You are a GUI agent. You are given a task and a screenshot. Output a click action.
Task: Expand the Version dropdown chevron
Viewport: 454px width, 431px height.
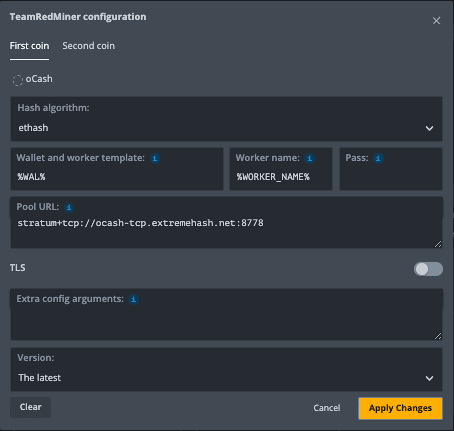click(x=429, y=378)
